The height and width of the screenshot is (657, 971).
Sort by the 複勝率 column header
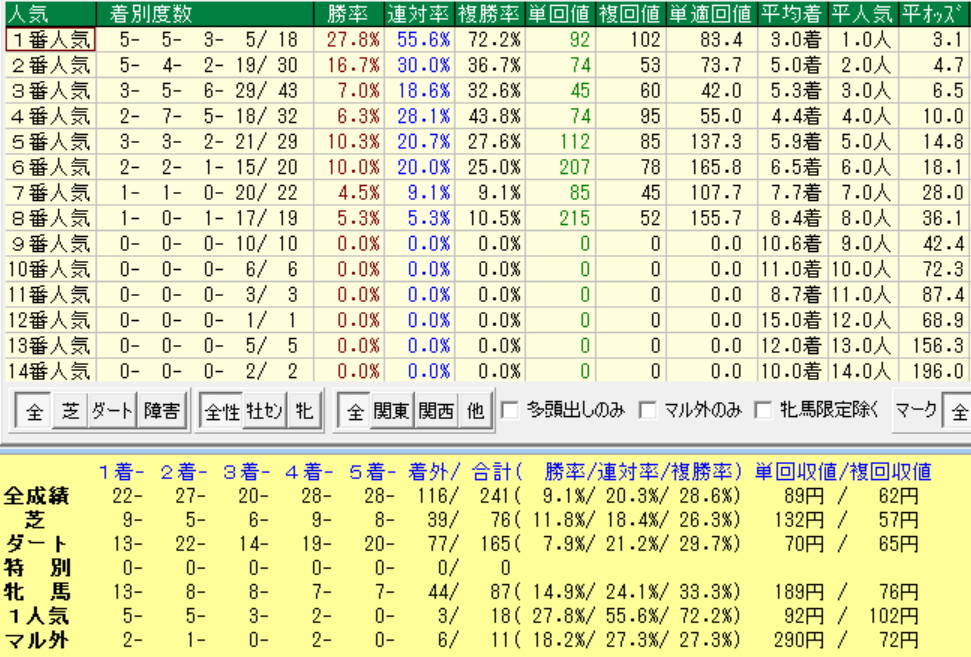point(490,14)
